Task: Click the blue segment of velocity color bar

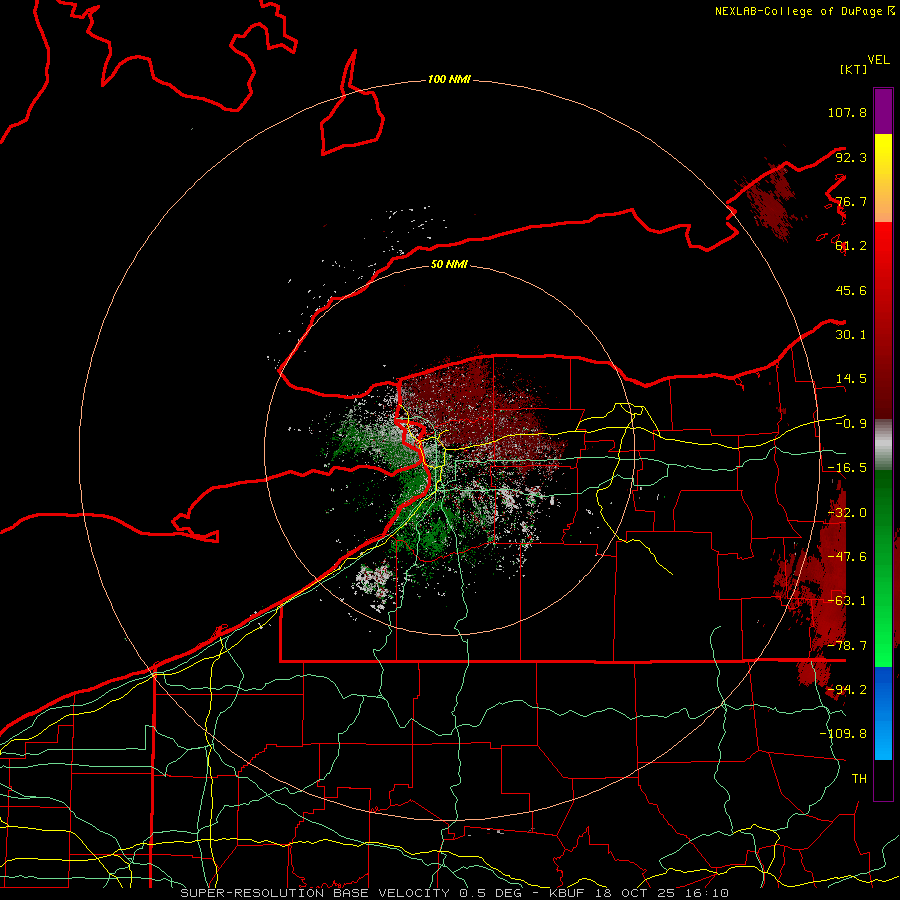Action: 883,713
